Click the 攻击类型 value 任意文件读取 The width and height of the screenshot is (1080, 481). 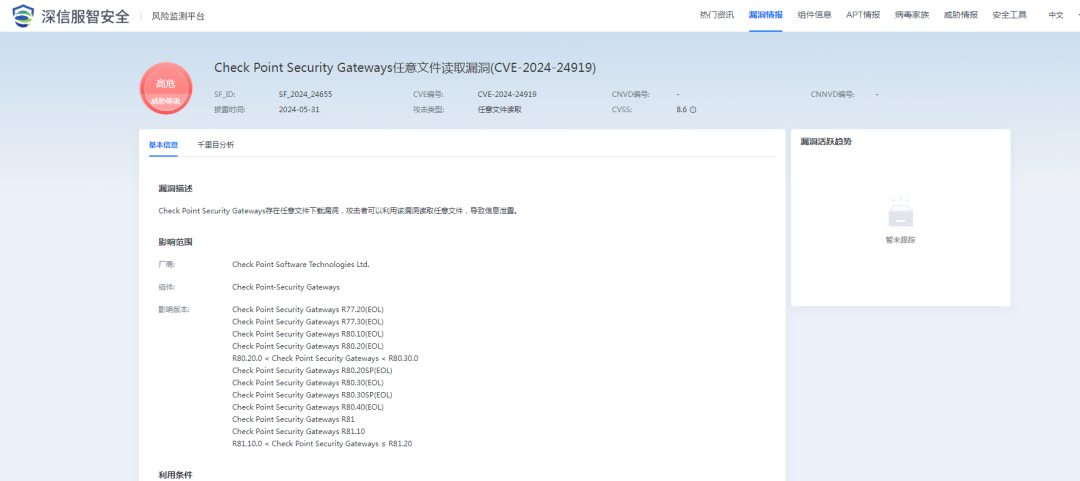pos(499,110)
